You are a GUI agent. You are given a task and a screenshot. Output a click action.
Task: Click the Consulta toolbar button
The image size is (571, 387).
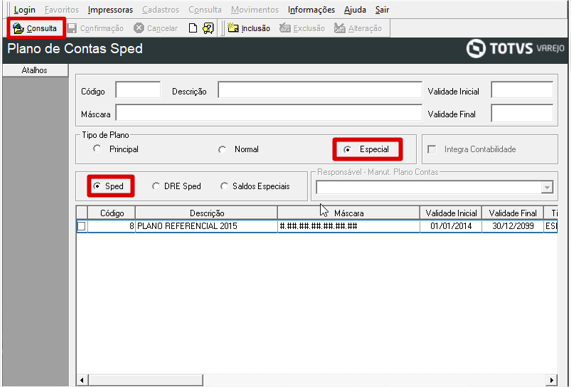pos(35,28)
